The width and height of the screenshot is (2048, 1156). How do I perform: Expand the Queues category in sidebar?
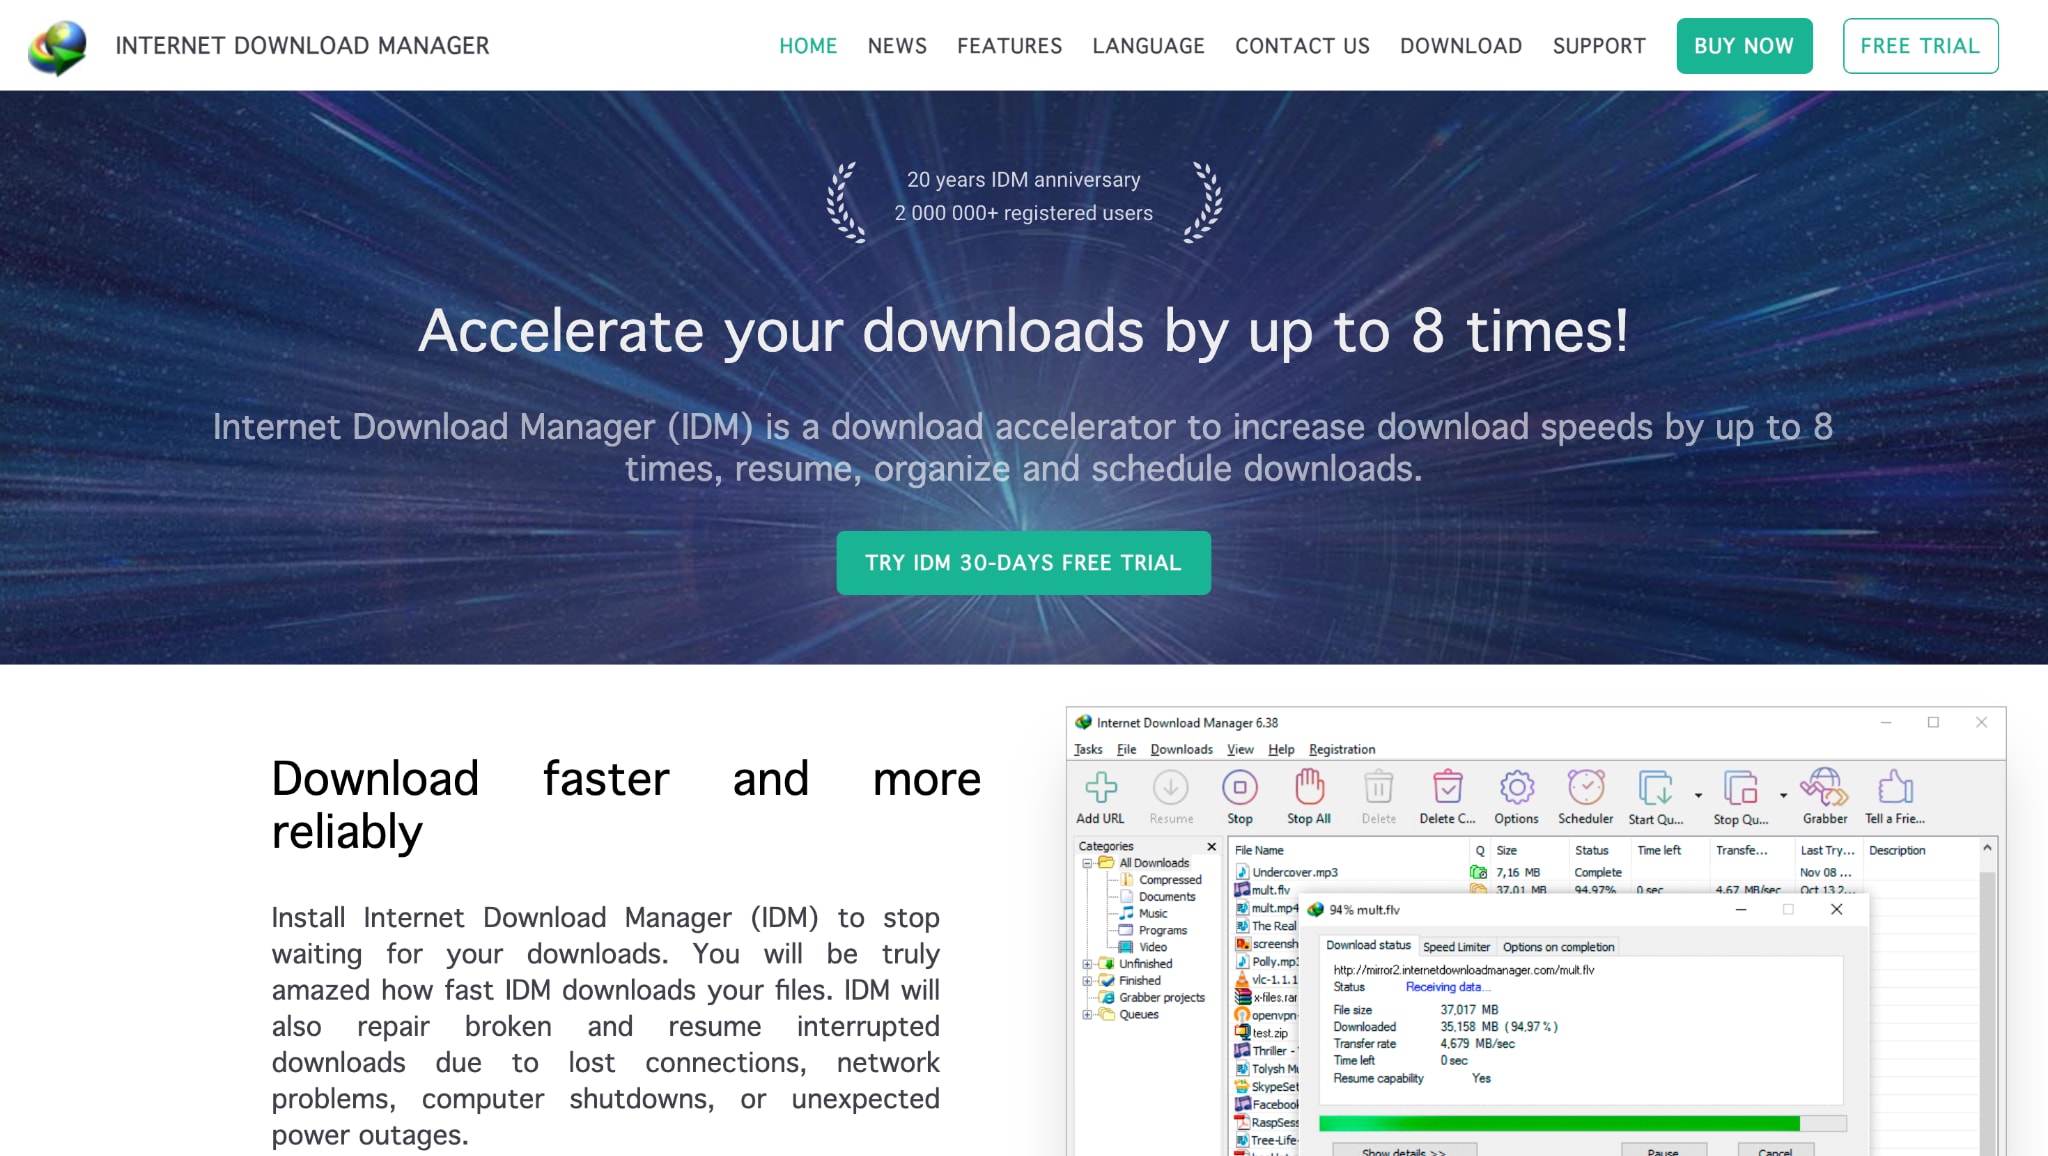pyautogui.click(x=1088, y=1014)
